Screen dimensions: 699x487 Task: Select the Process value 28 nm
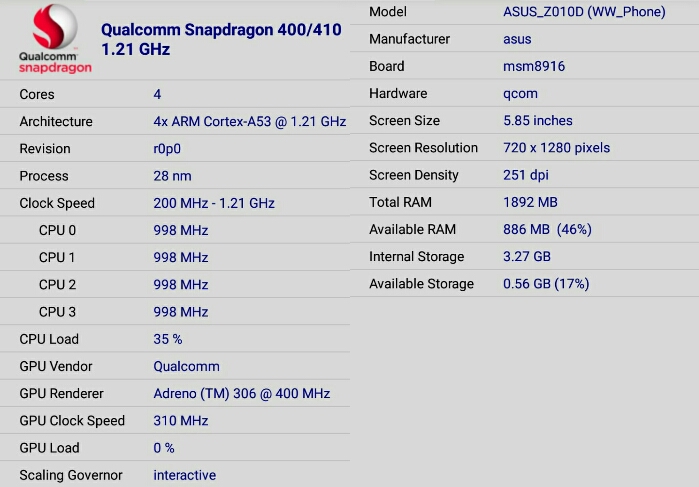[173, 176]
